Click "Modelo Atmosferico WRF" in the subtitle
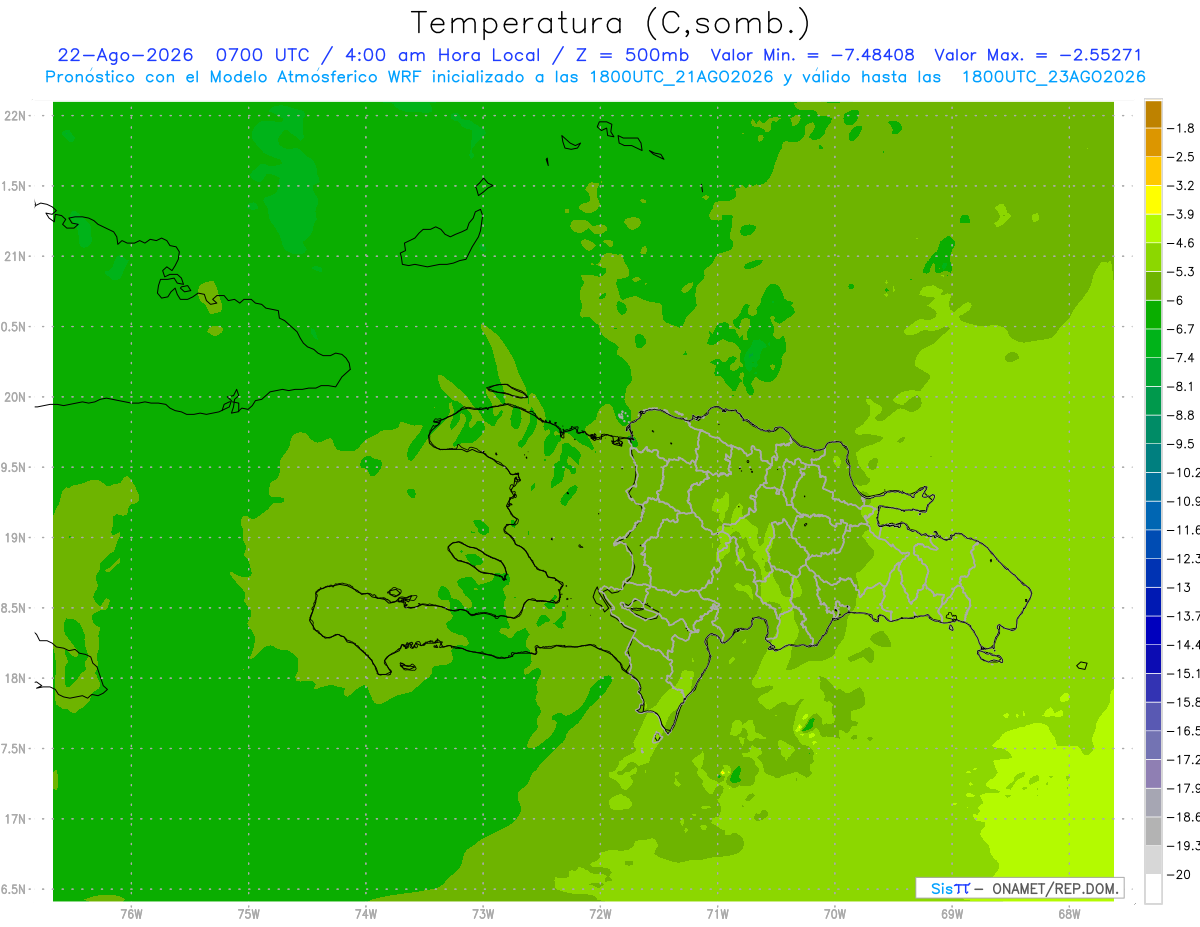Screen dimensions: 1200x927 tap(313, 77)
